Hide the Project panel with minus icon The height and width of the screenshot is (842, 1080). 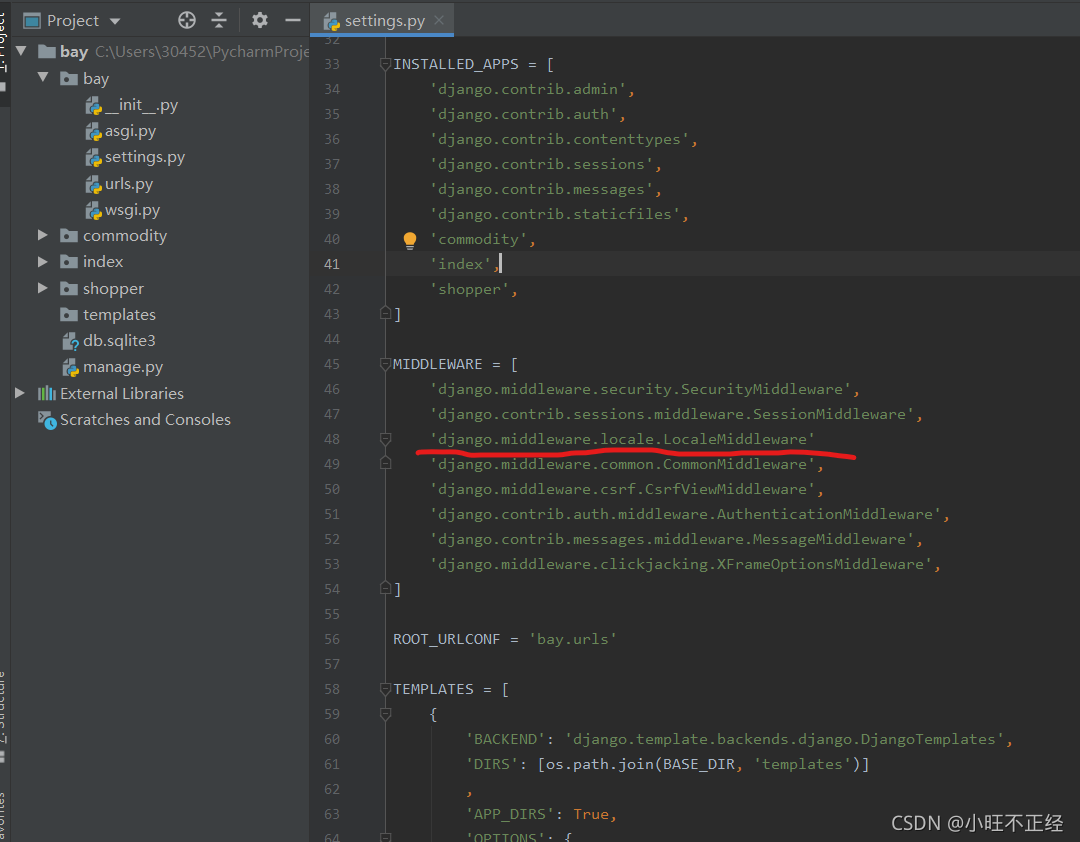point(293,20)
